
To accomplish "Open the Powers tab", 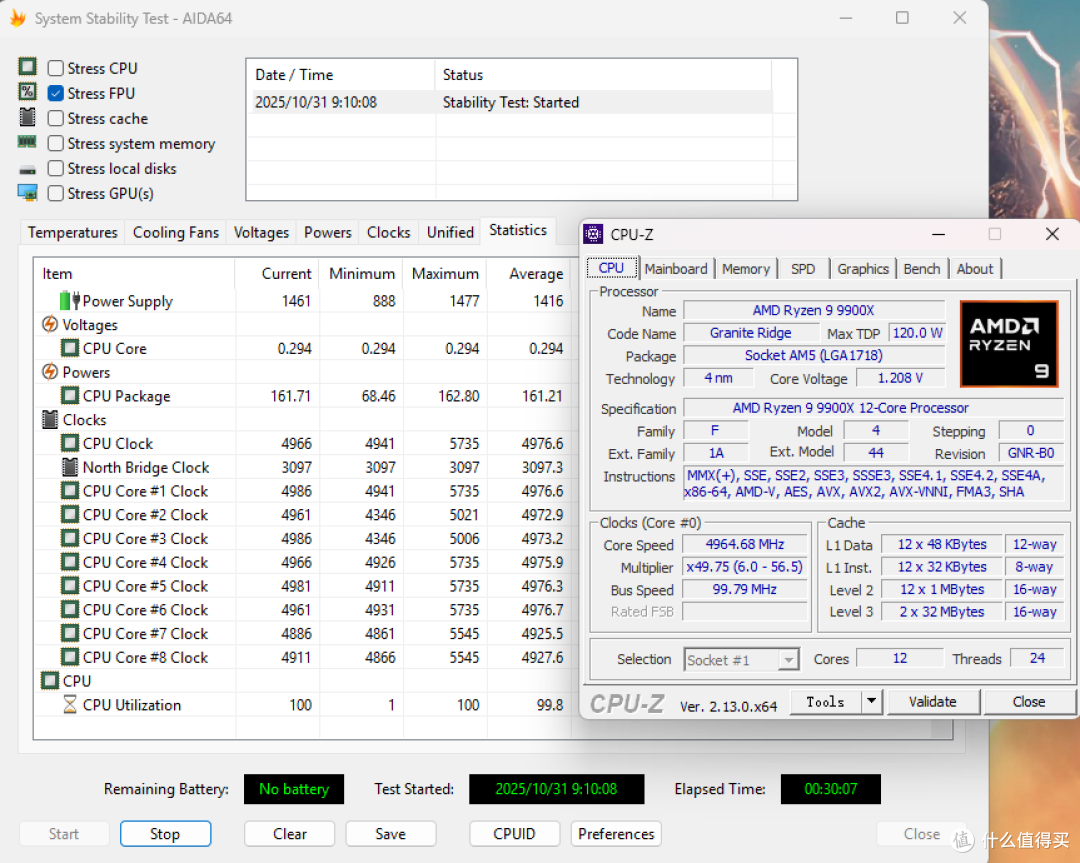I will [x=328, y=233].
